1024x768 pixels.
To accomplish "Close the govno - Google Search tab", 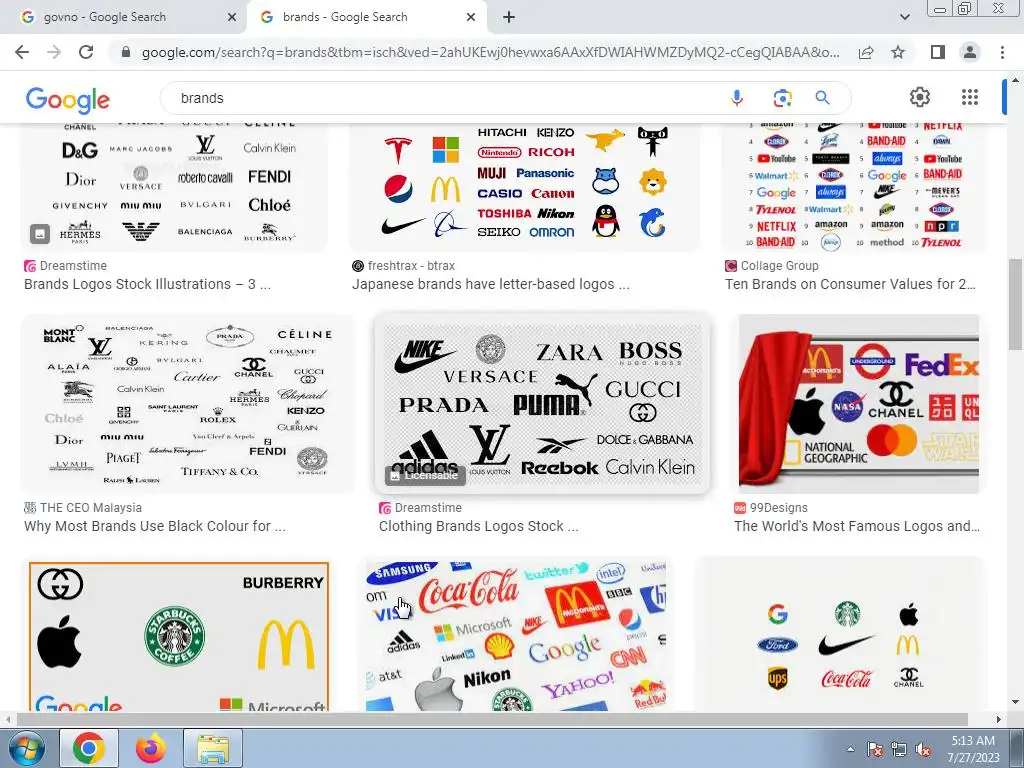I will [232, 18].
